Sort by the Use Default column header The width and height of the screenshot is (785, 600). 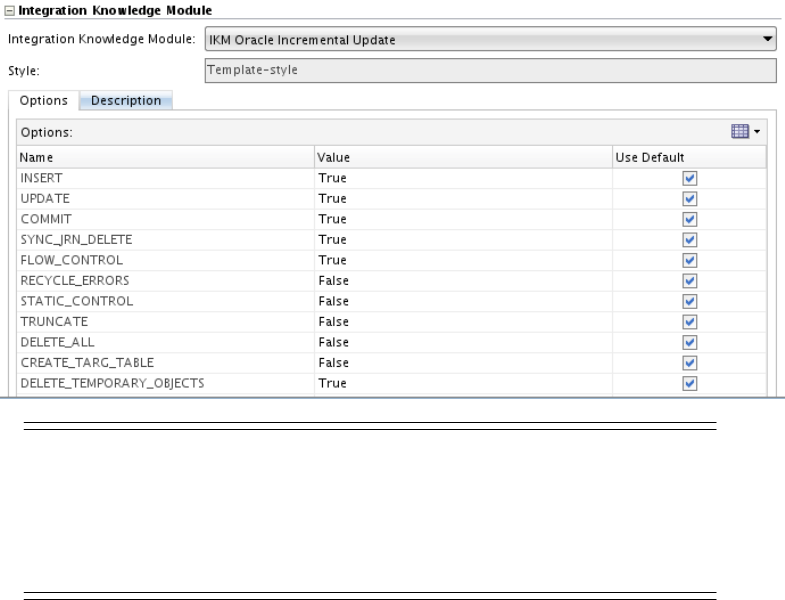pyautogui.click(x=689, y=157)
